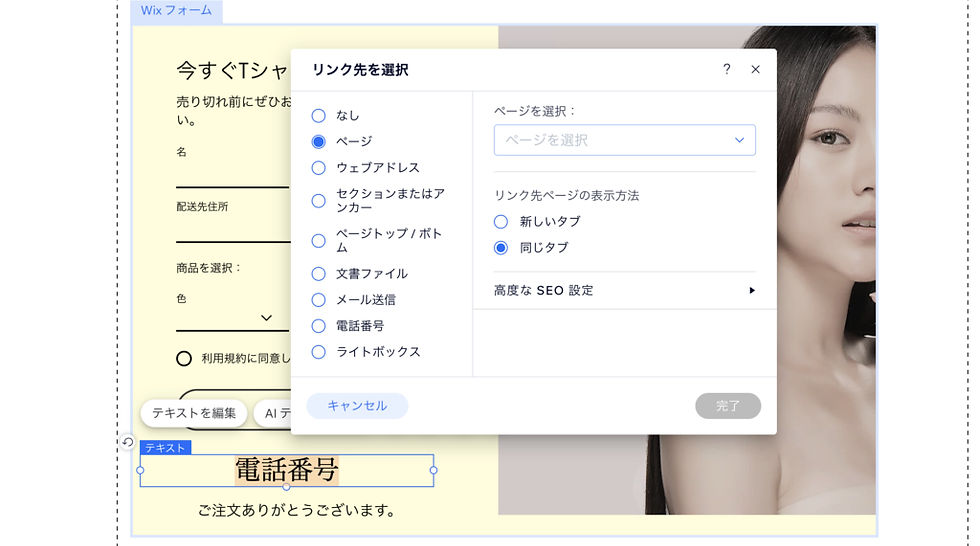Image resolution: width=980 pixels, height=546 pixels.
Task: Click the rotate handle icon beside text box
Action: [128, 442]
